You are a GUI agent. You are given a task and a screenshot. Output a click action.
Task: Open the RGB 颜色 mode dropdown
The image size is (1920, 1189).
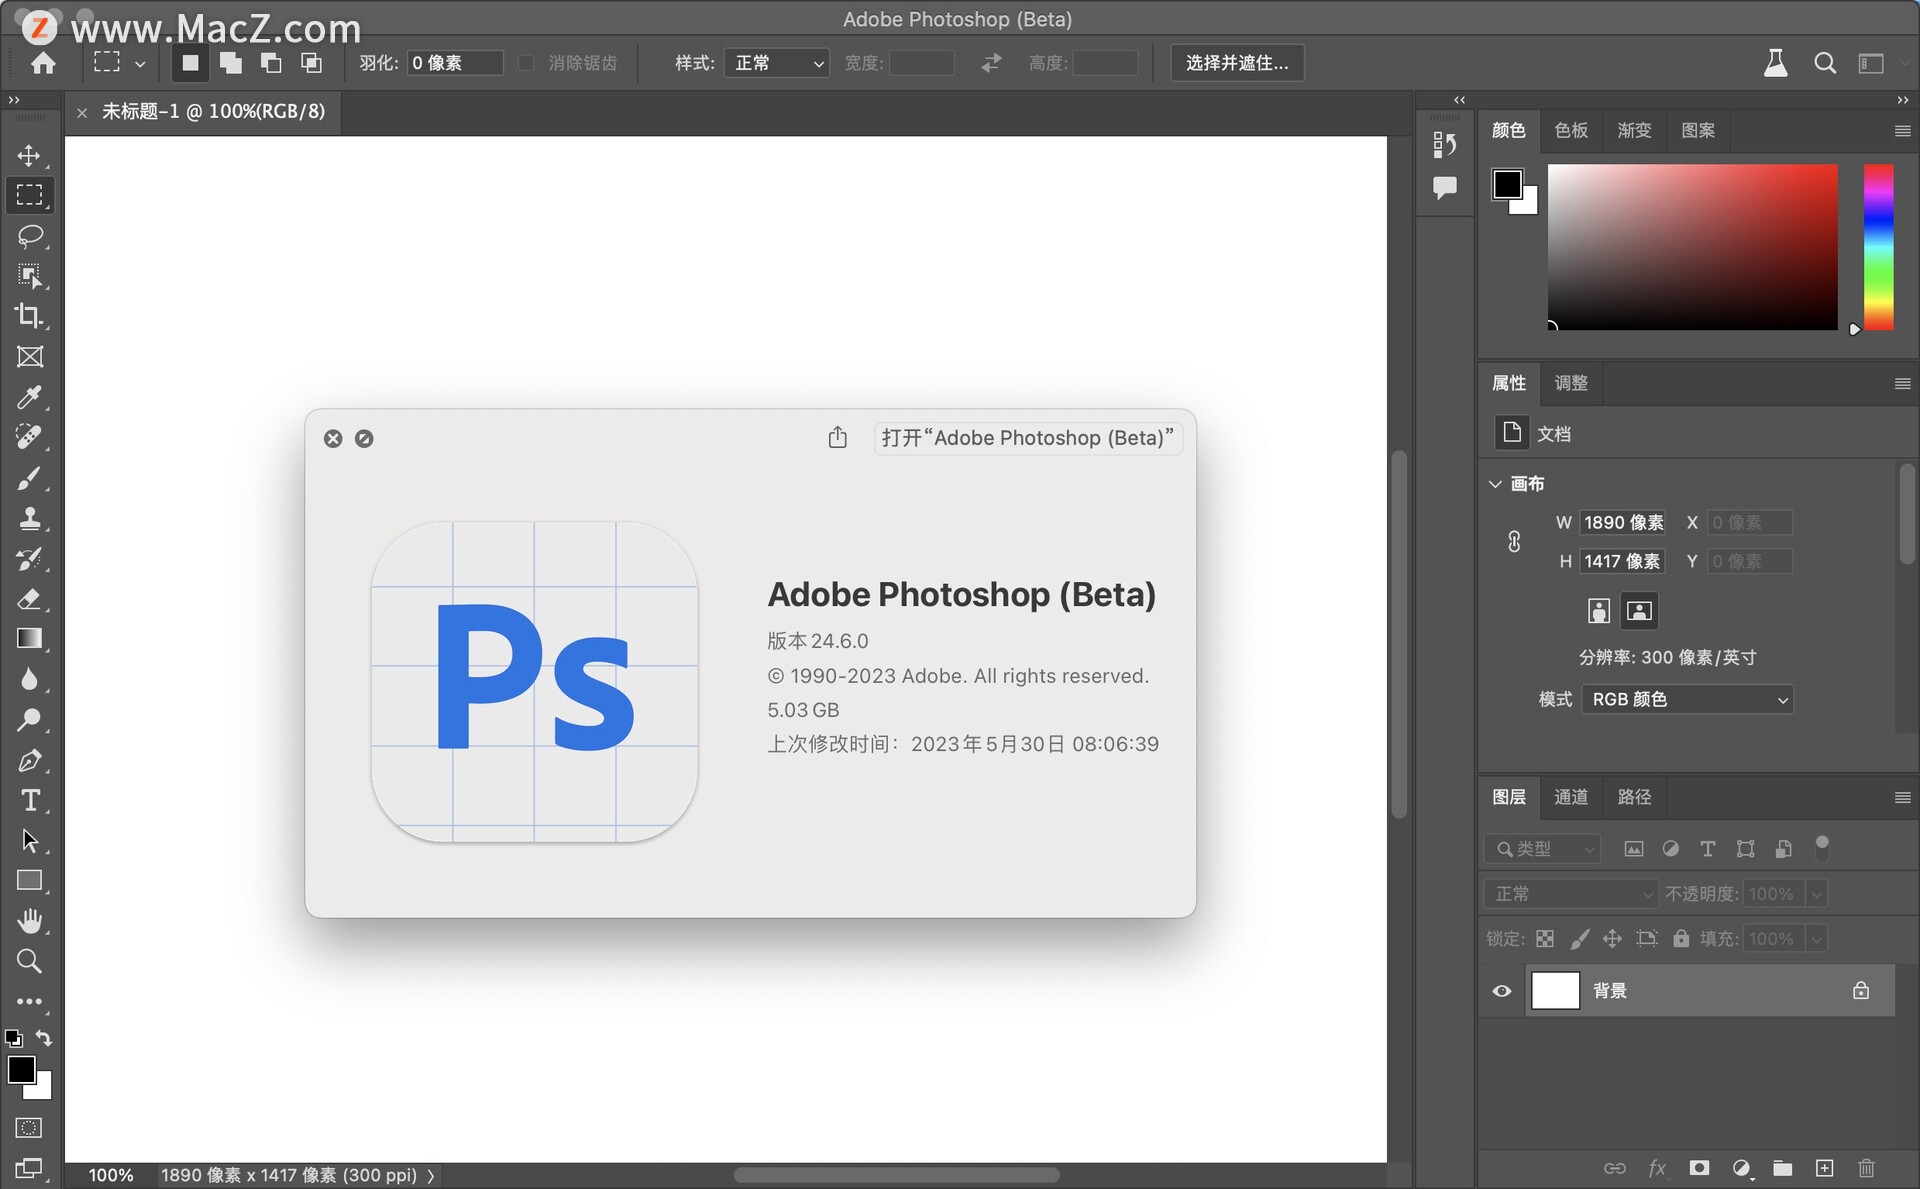pos(1687,699)
